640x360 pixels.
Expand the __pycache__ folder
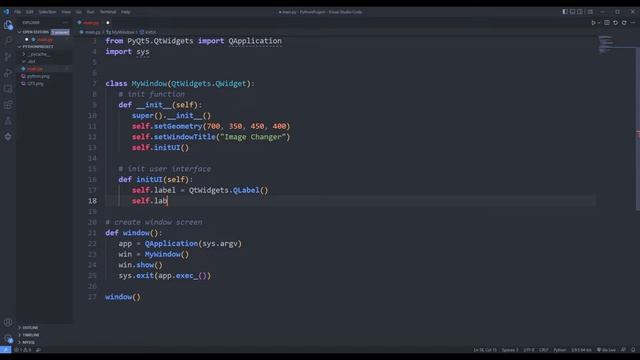39,54
